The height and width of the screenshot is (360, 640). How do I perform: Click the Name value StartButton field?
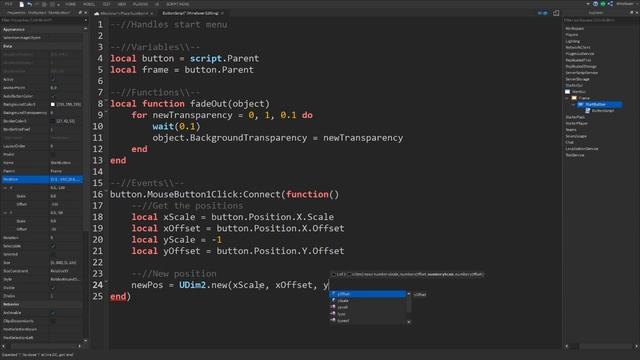(66, 163)
